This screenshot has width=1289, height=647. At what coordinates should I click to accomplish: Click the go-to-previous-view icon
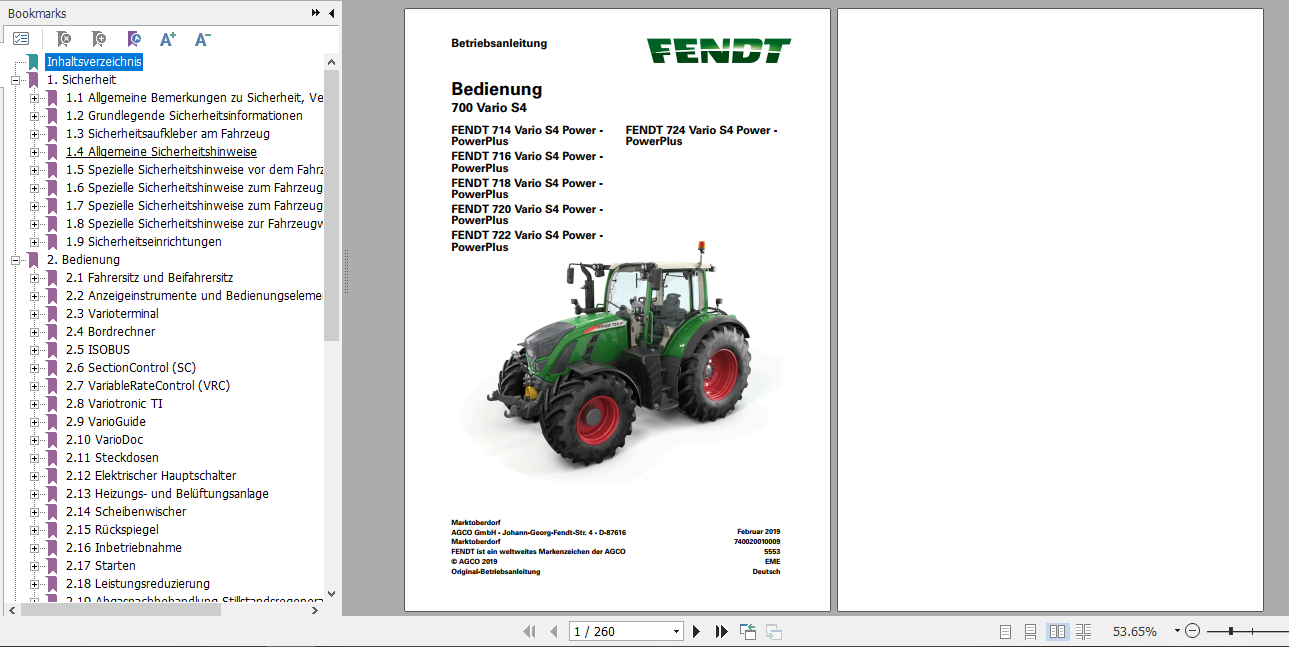point(748,631)
